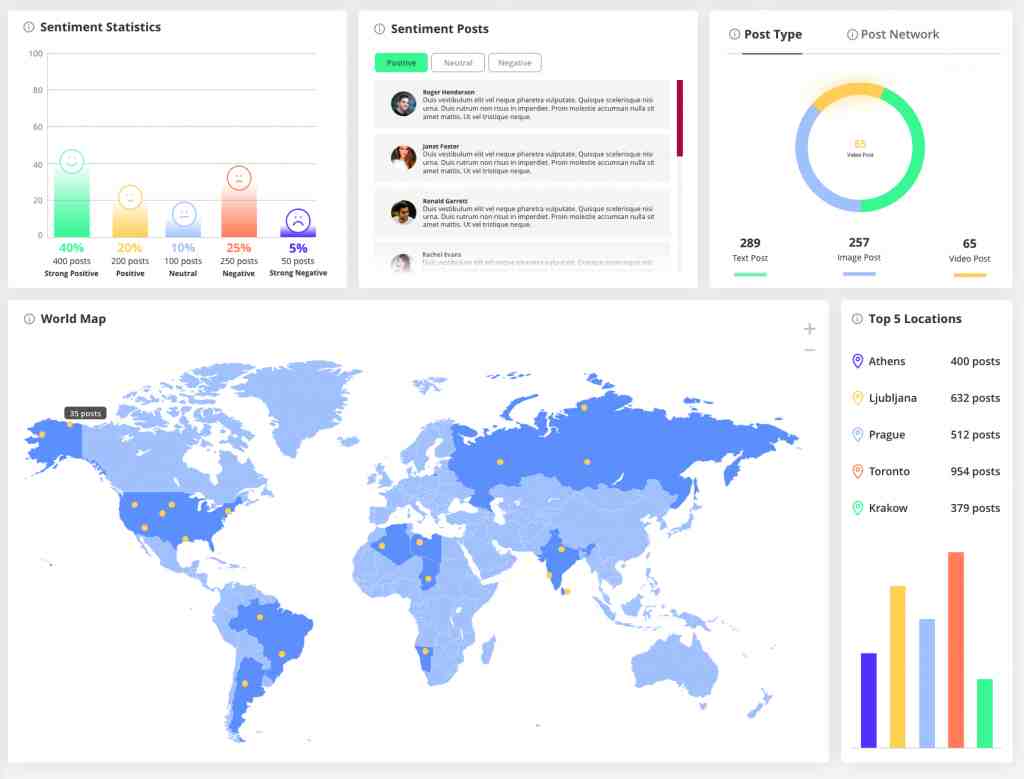The image size is (1024, 779).
Task: Enable the Neutral posts filter
Action: (458, 62)
